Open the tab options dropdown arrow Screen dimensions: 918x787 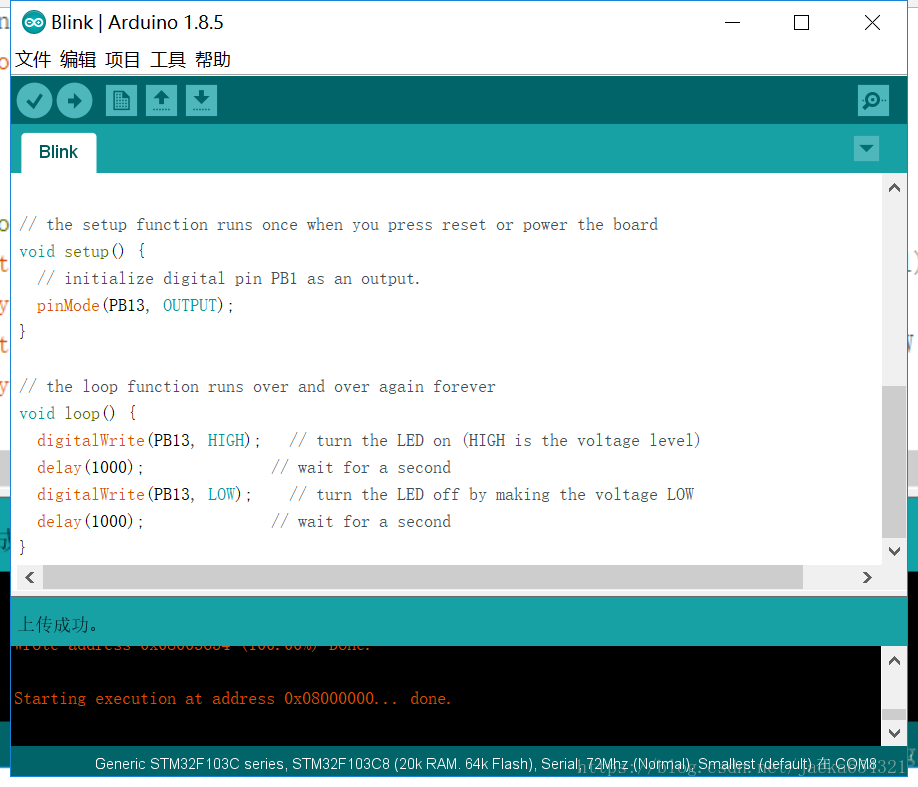click(866, 149)
